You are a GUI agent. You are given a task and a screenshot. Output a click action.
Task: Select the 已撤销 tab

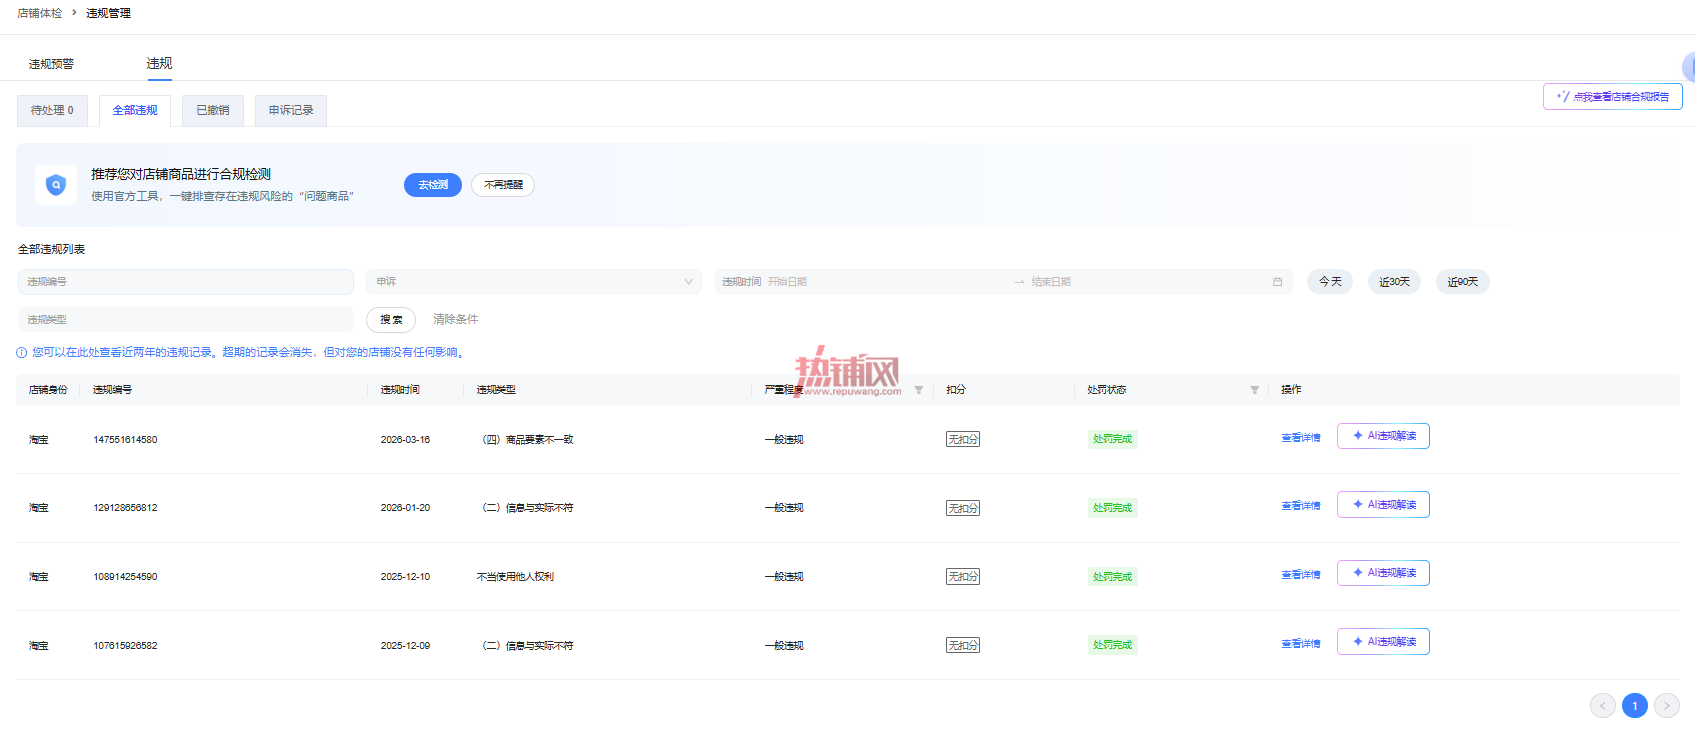(213, 110)
